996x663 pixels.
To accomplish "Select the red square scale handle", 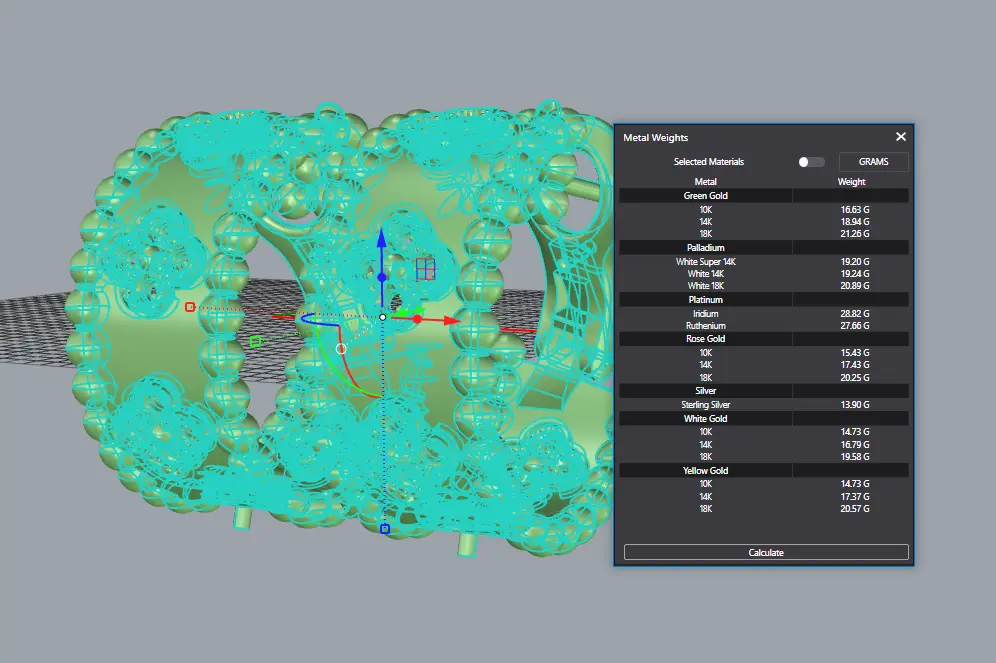I will (x=190, y=307).
